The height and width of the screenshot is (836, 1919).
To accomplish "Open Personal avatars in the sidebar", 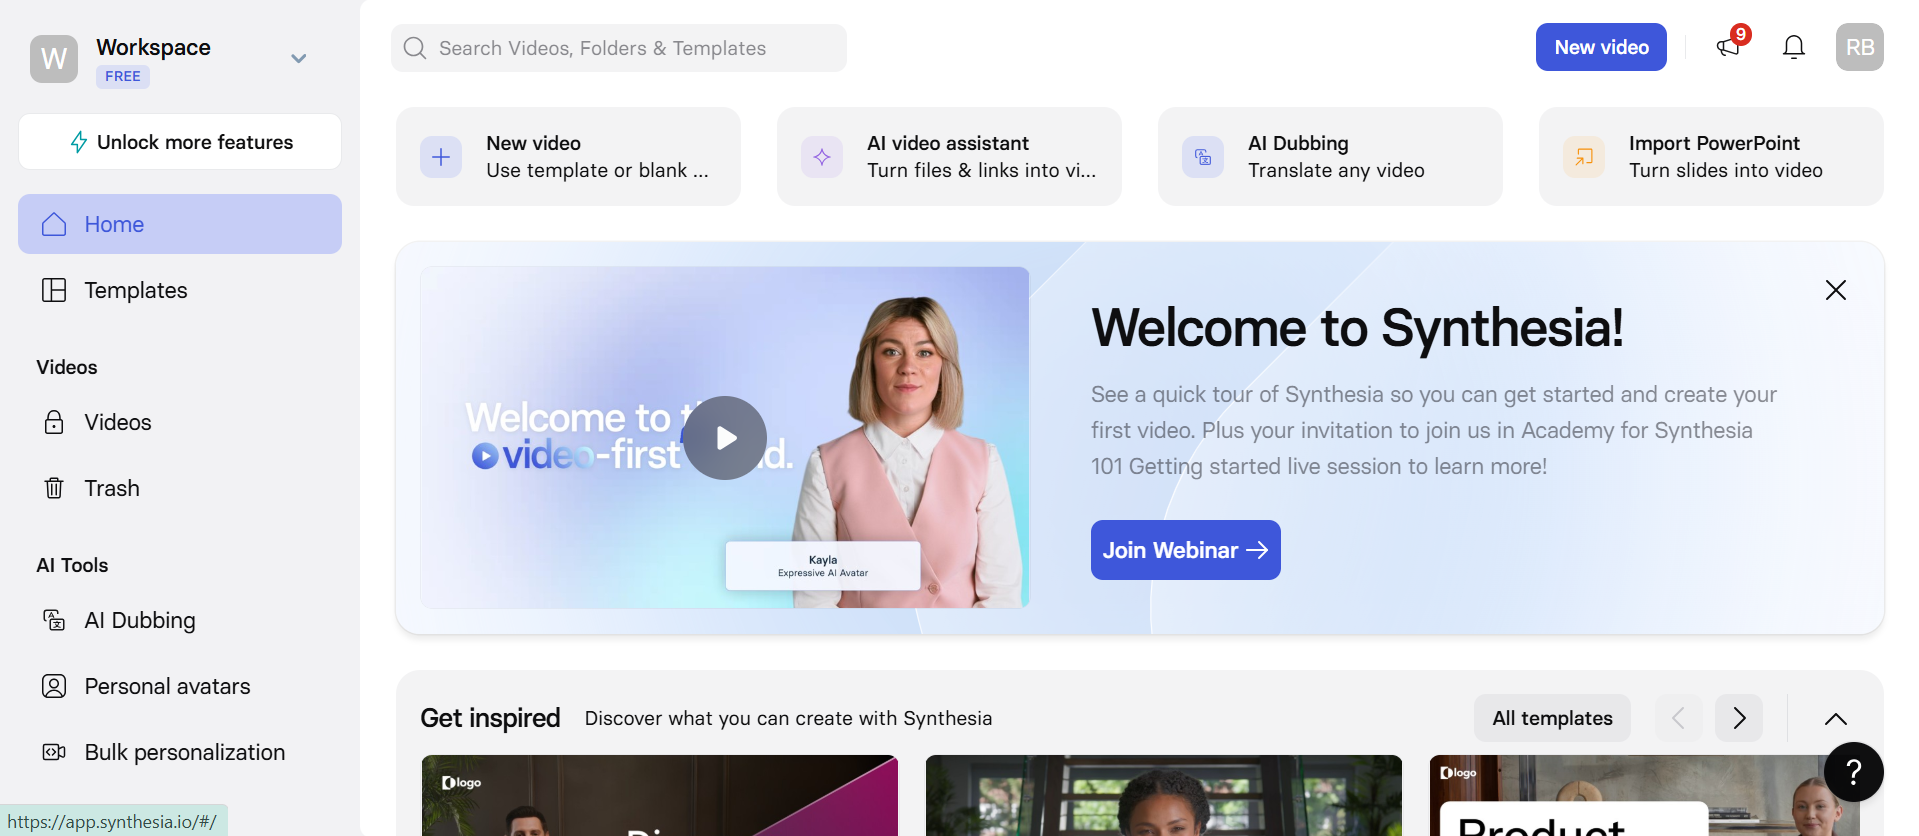I will (x=167, y=686).
